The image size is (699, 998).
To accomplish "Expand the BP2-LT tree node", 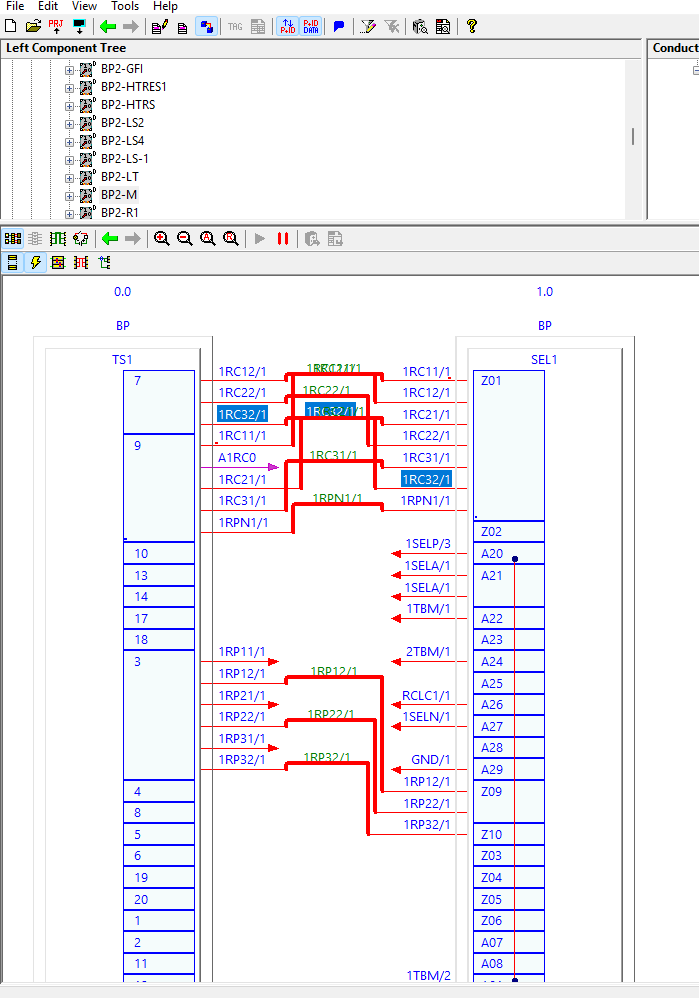I will coord(69,178).
